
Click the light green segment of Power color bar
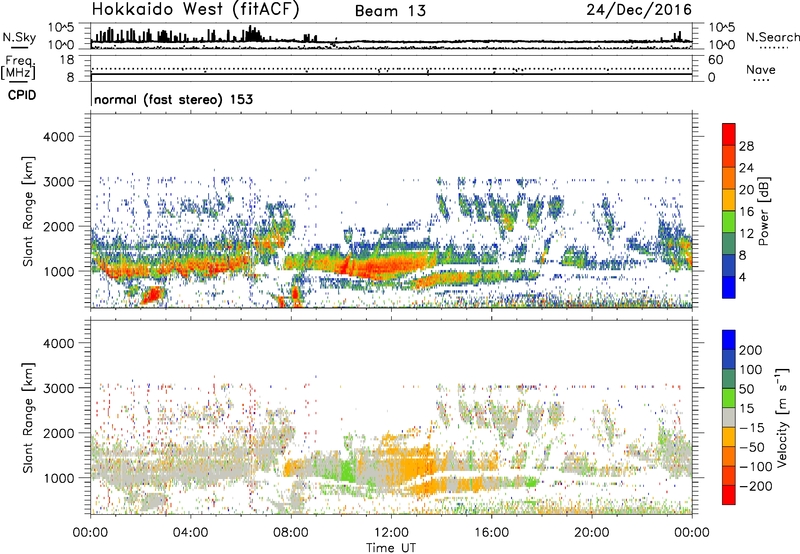[x=729, y=222]
